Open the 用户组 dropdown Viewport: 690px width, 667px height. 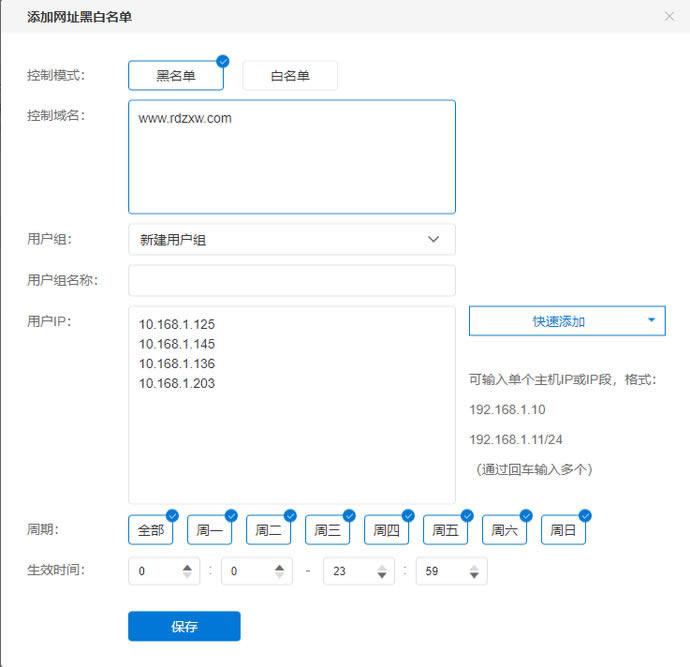291,240
